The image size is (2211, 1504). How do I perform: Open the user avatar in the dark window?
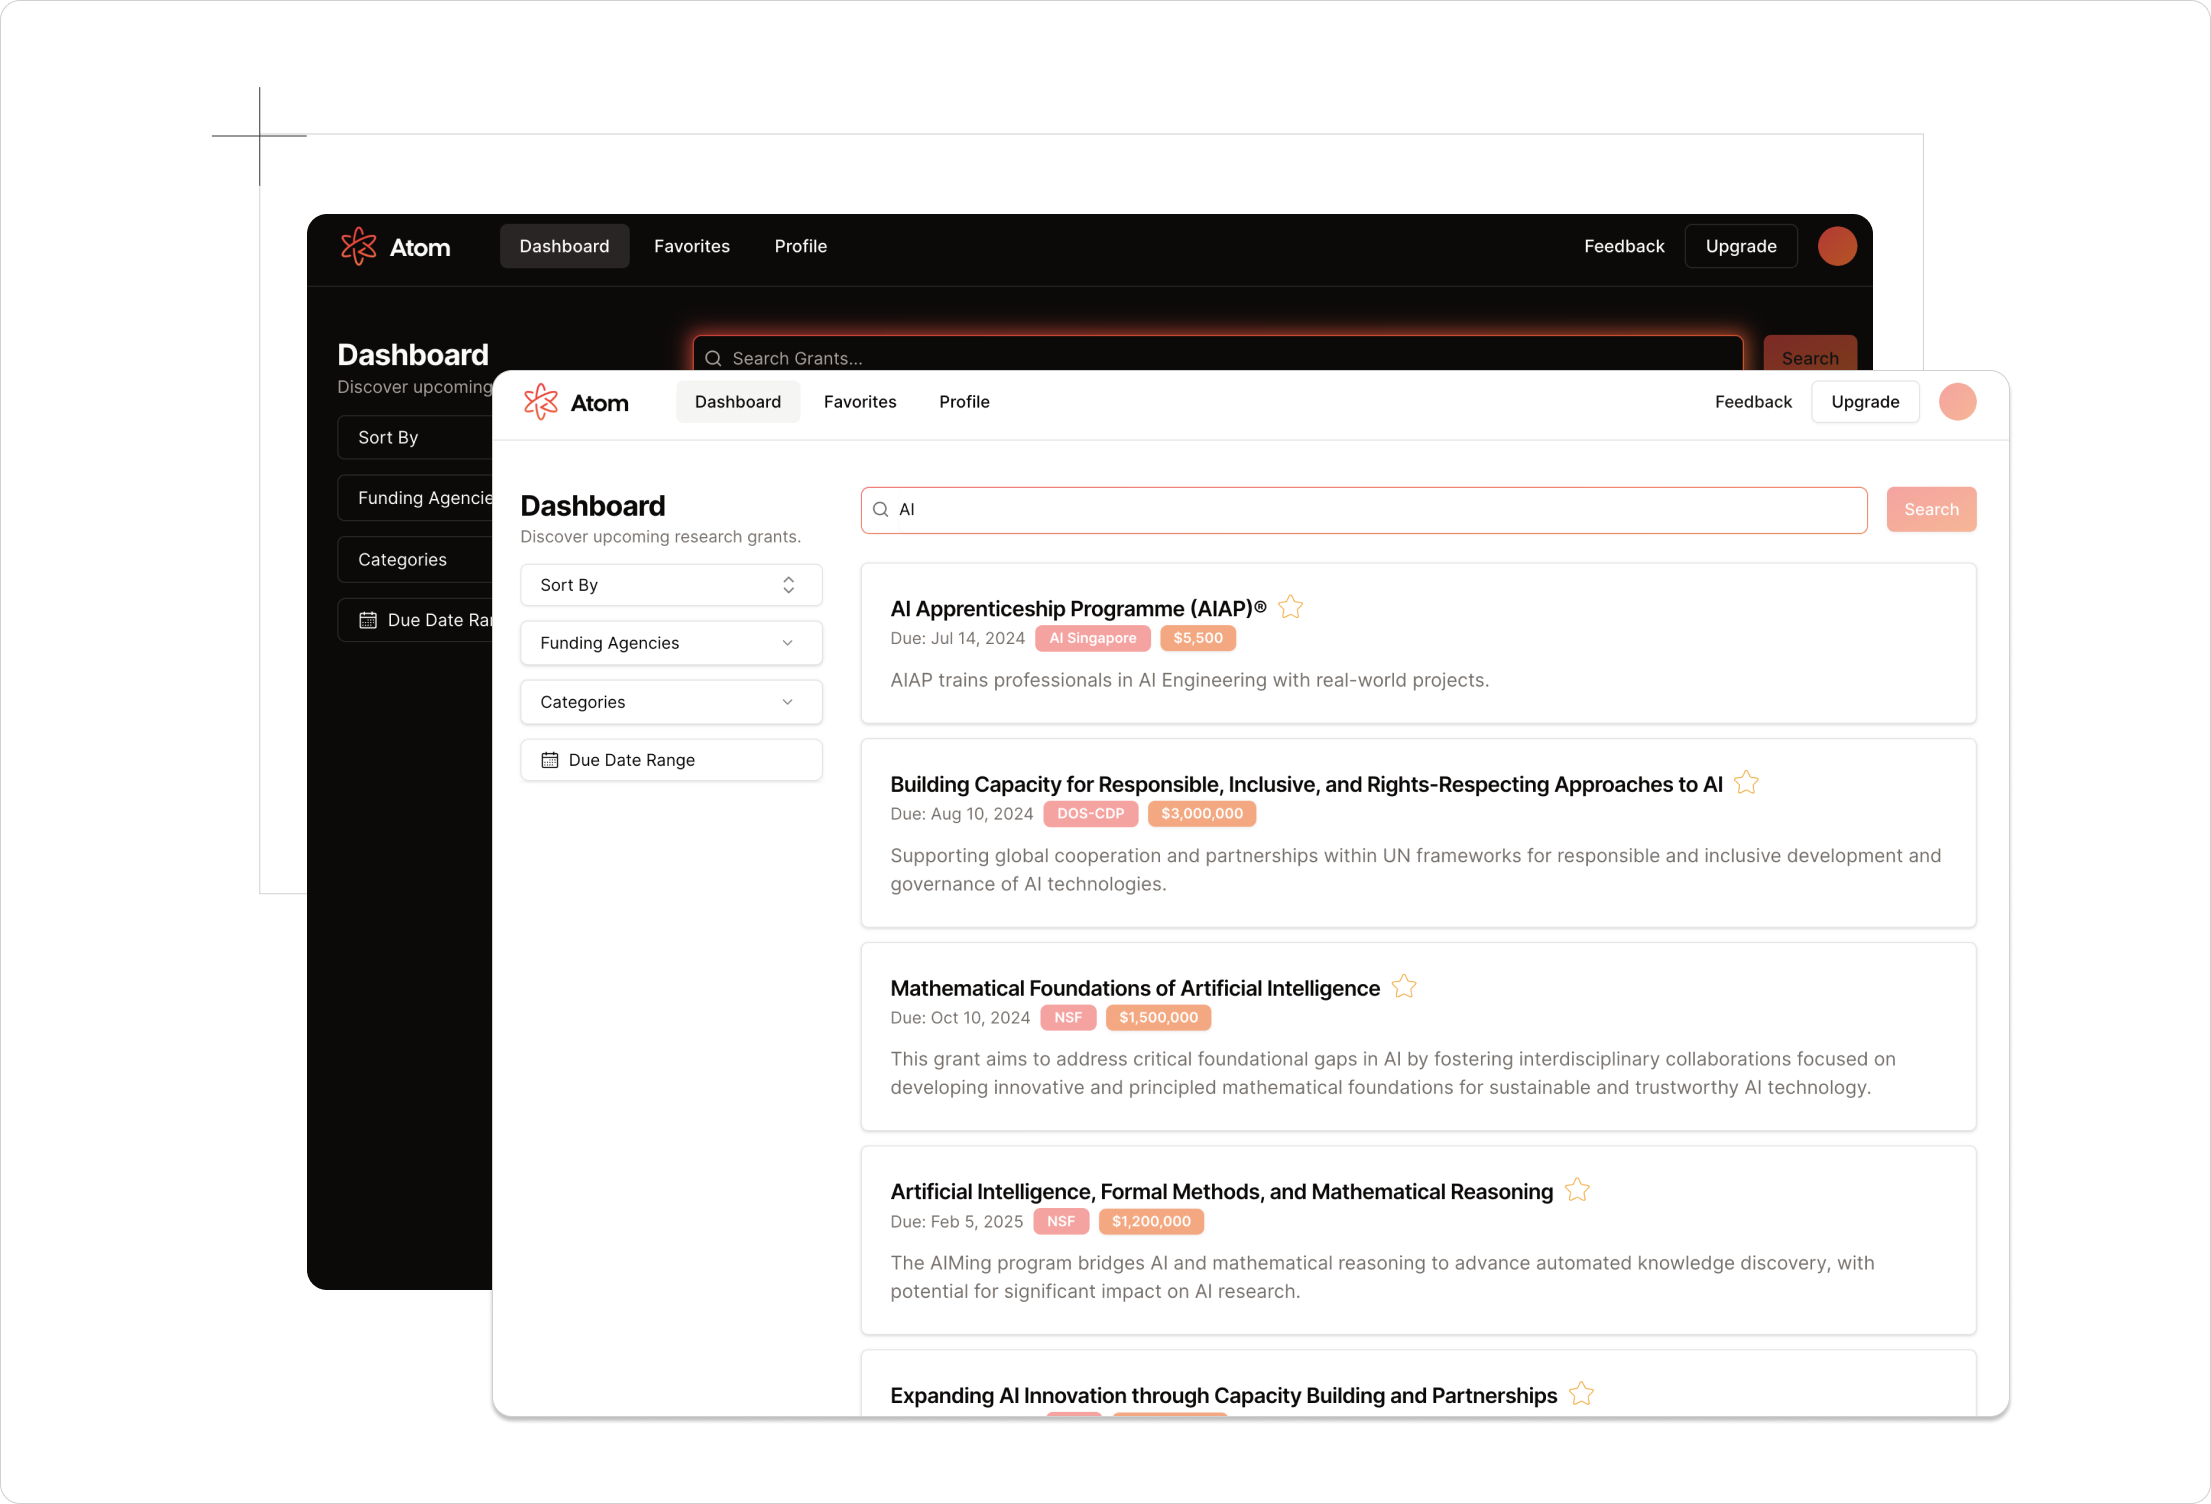tap(1837, 246)
